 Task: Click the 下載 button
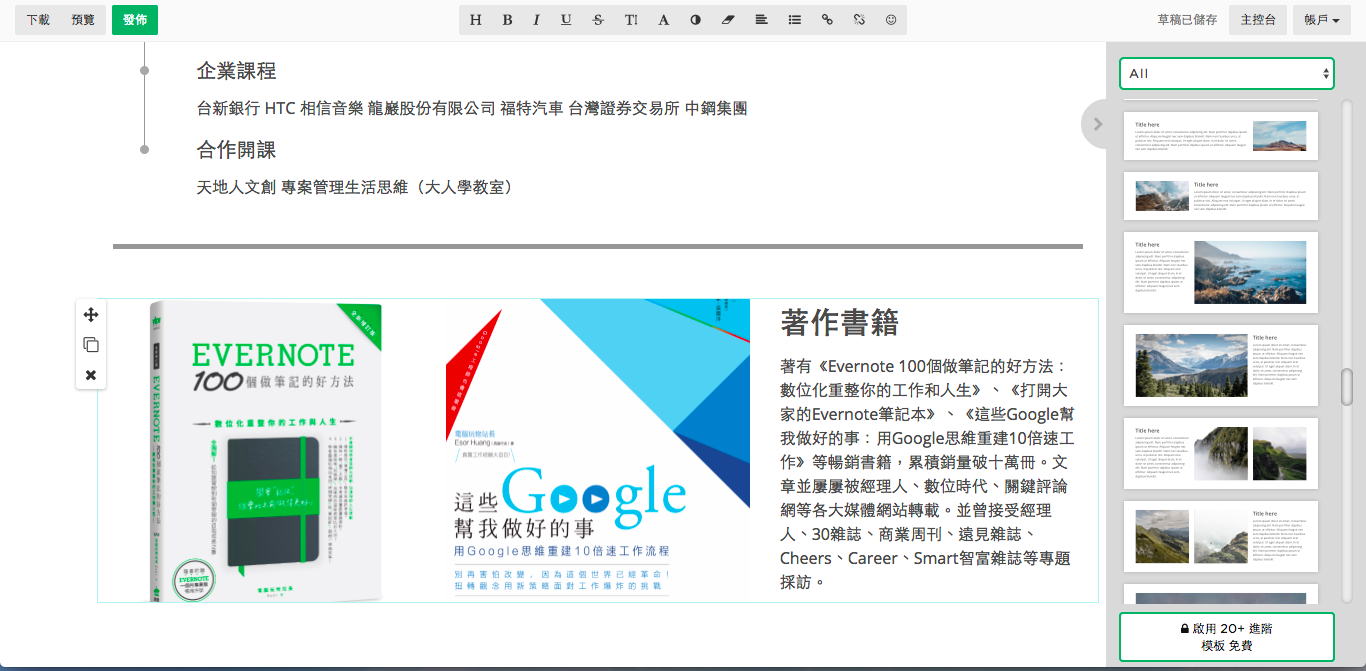click(38, 20)
